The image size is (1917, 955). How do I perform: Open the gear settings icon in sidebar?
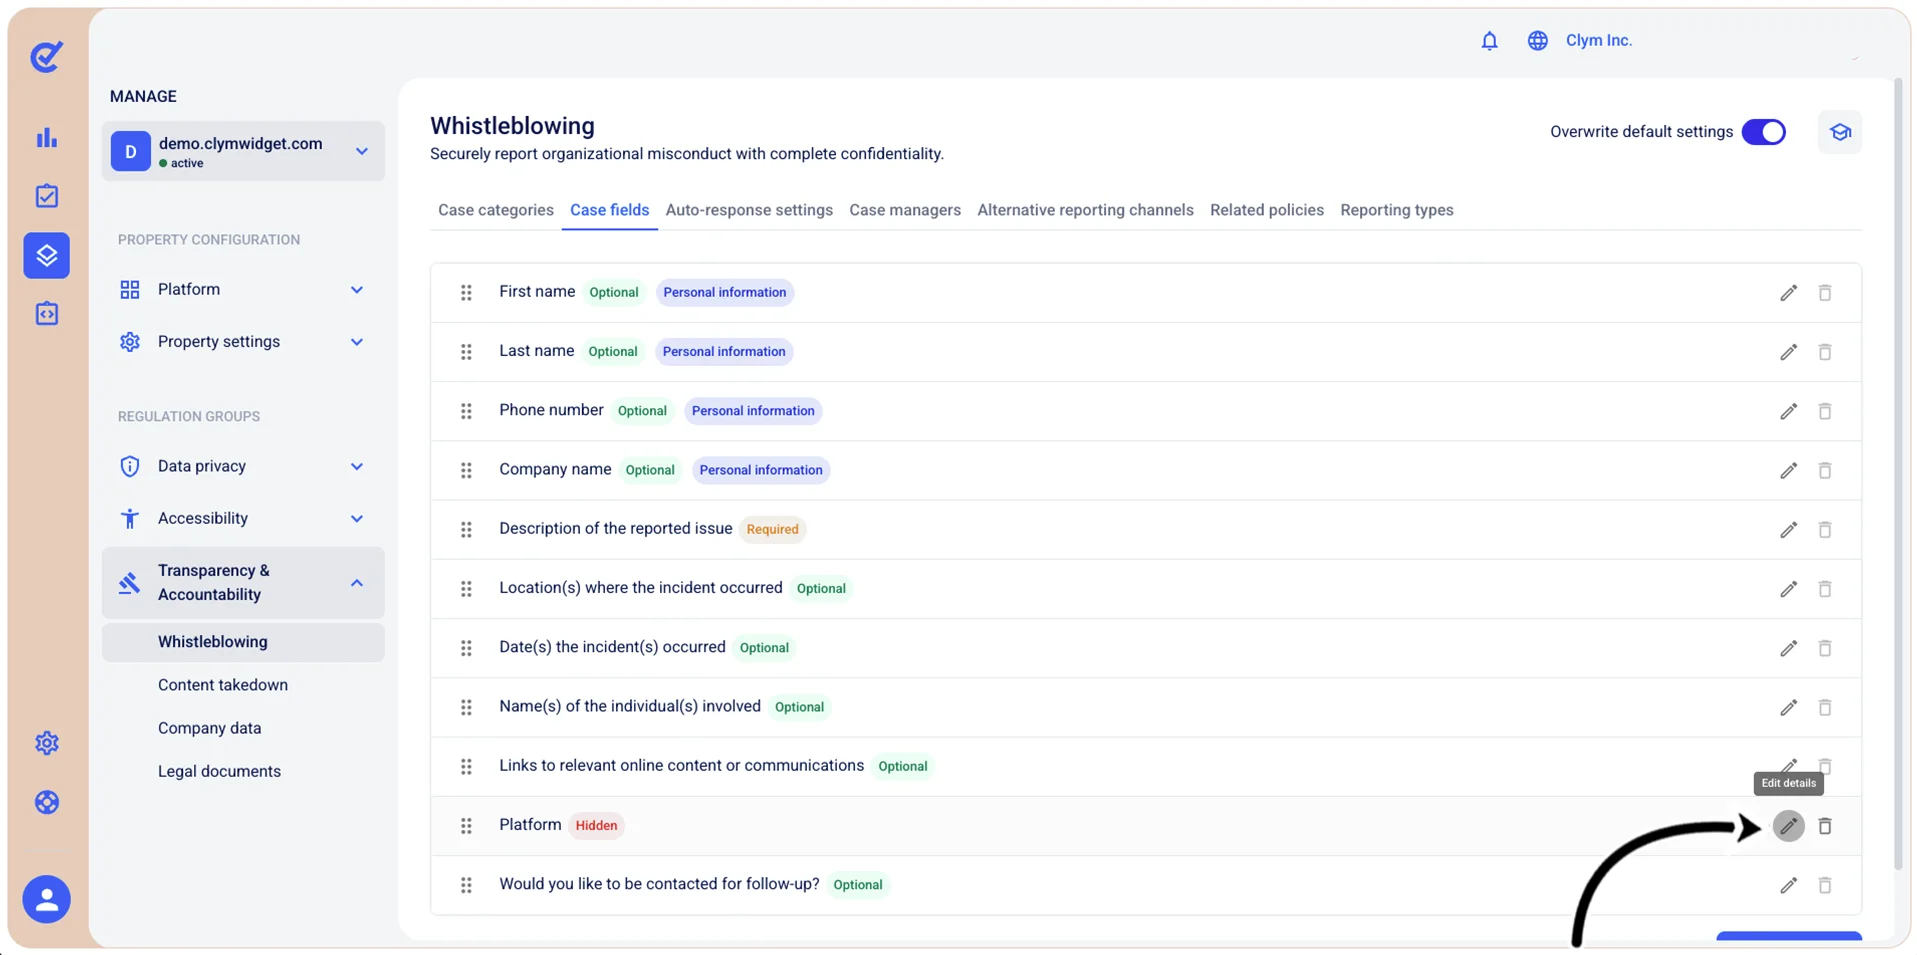coord(47,743)
